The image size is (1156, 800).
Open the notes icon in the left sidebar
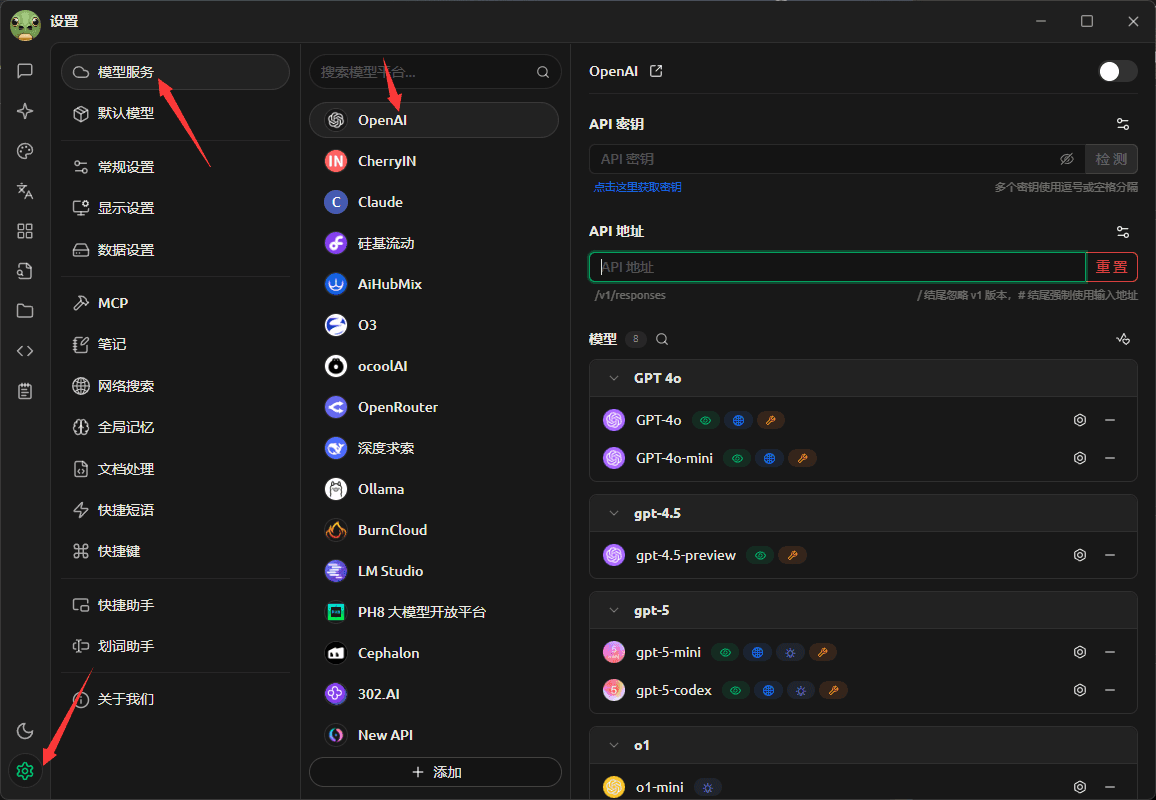[25, 390]
